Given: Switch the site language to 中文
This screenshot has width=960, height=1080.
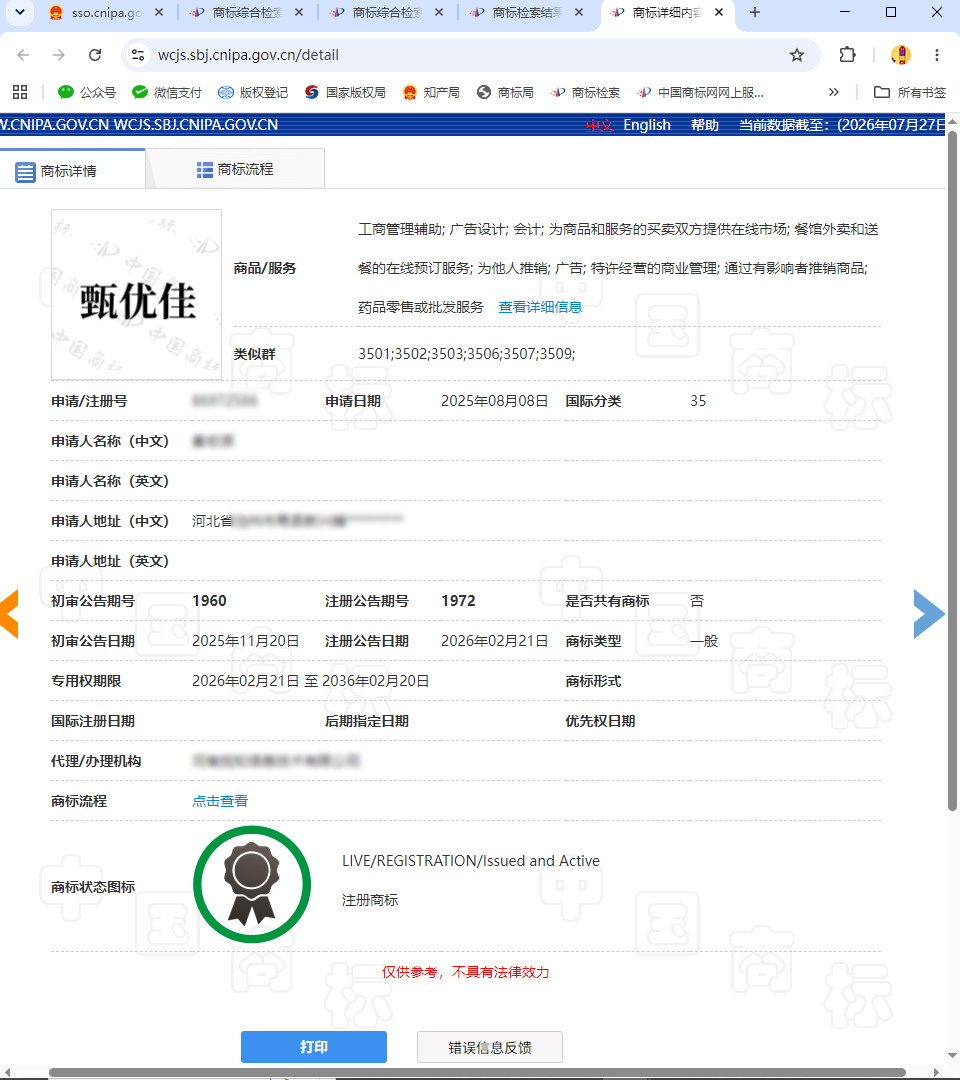Looking at the screenshot, I should 598,125.
